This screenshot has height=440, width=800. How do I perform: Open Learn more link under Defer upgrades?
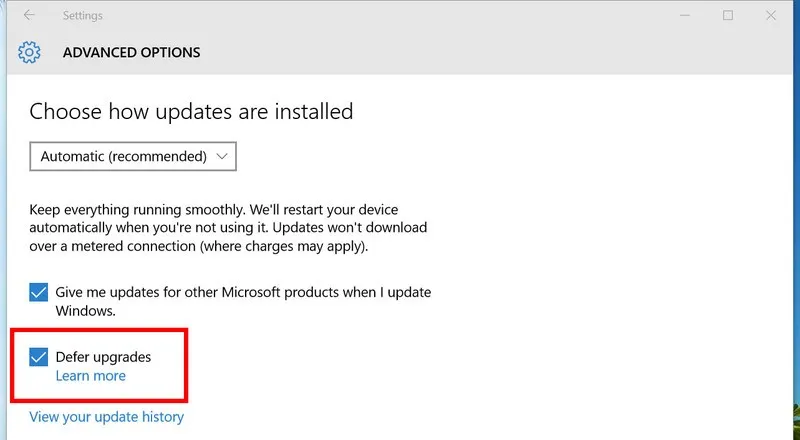pyautogui.click(x=91, y=376)
